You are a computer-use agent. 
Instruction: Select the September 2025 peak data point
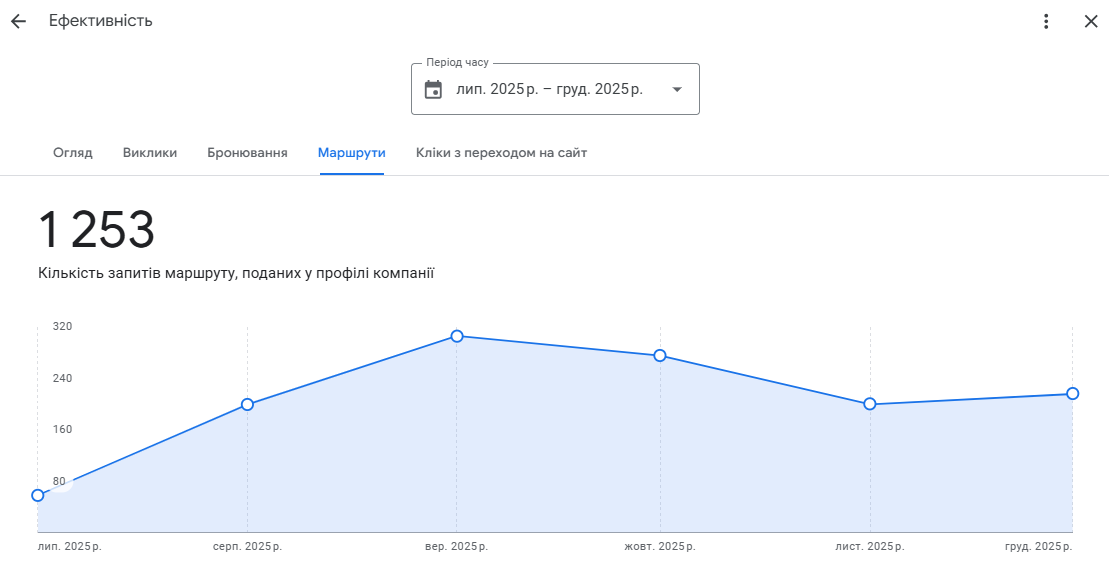tap(457, 336)
